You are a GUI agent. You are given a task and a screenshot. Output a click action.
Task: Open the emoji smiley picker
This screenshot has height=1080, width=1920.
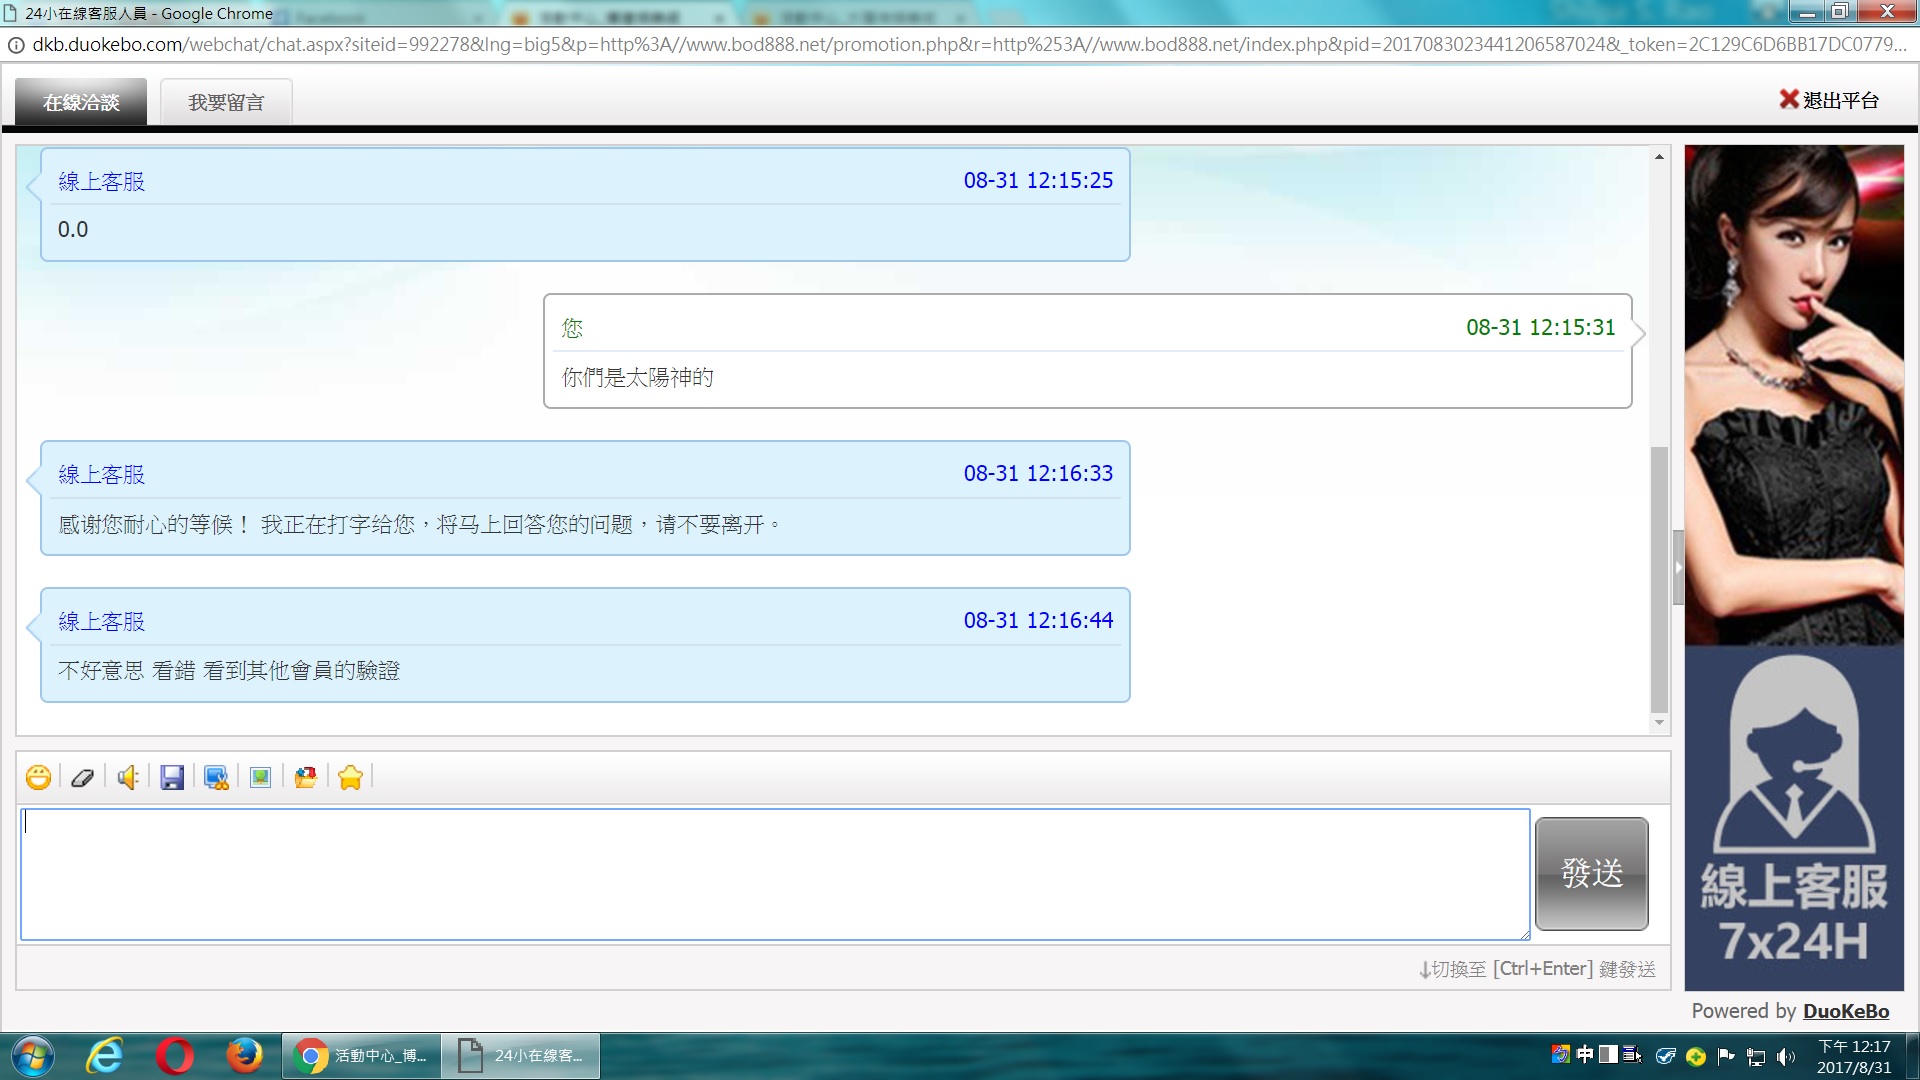tap(38, 777)
